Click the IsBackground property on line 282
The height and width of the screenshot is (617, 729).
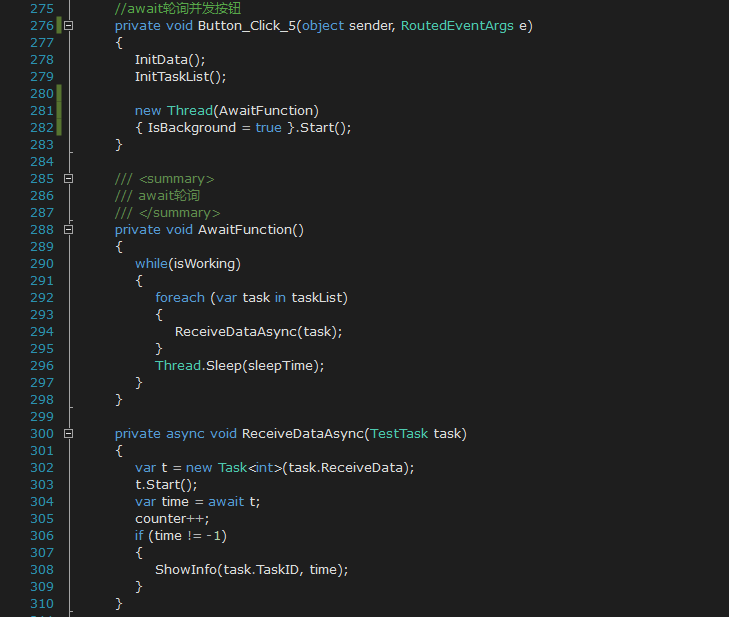[x=192, y=128]
